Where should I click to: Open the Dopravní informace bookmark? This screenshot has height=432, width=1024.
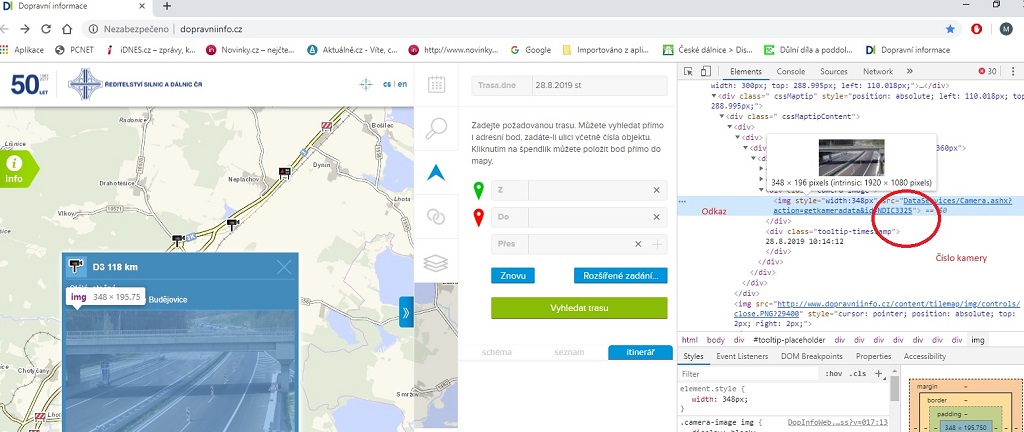[x=908, y=50]
